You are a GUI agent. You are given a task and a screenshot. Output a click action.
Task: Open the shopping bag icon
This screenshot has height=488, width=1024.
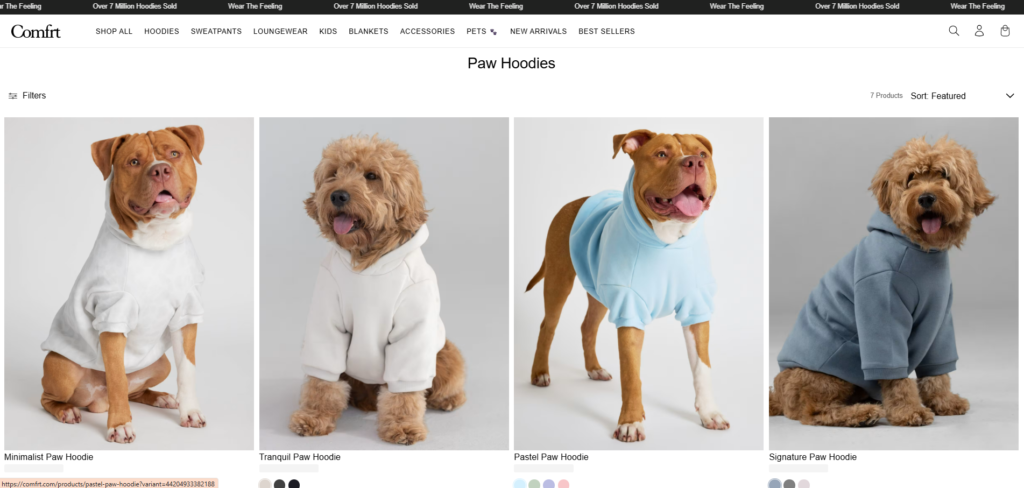1005,31
